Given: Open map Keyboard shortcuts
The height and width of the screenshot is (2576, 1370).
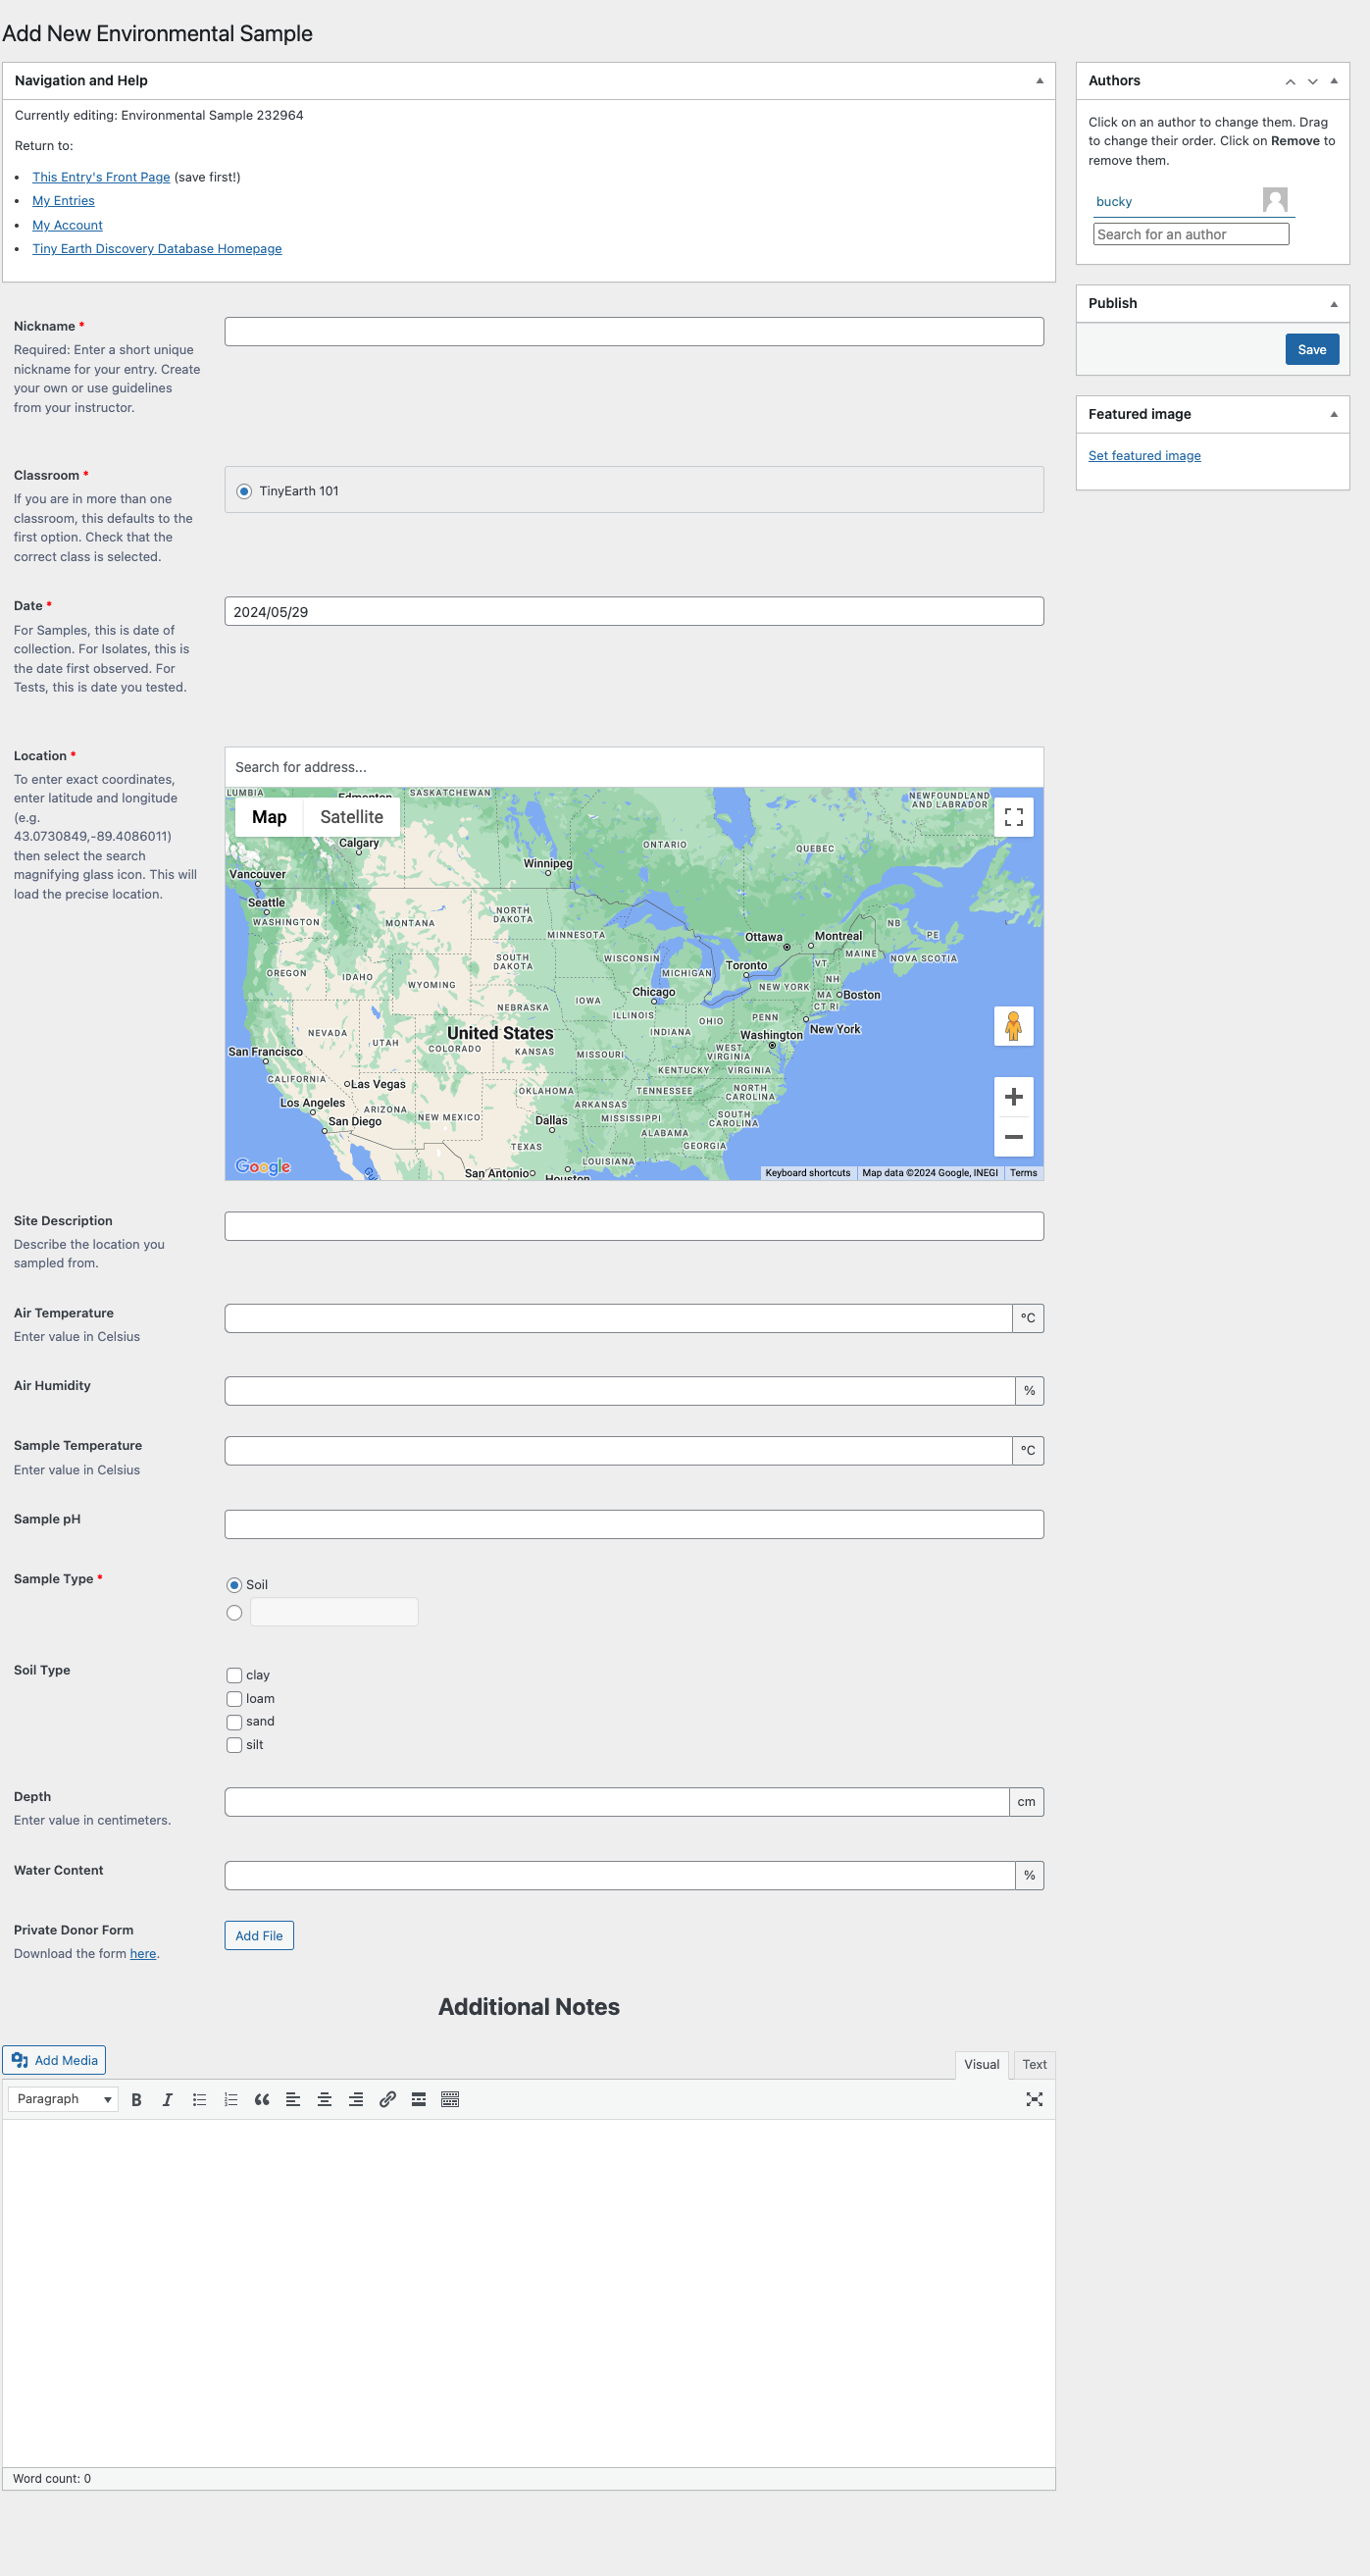Looking at the screenshot, I should click(807, 1173).
